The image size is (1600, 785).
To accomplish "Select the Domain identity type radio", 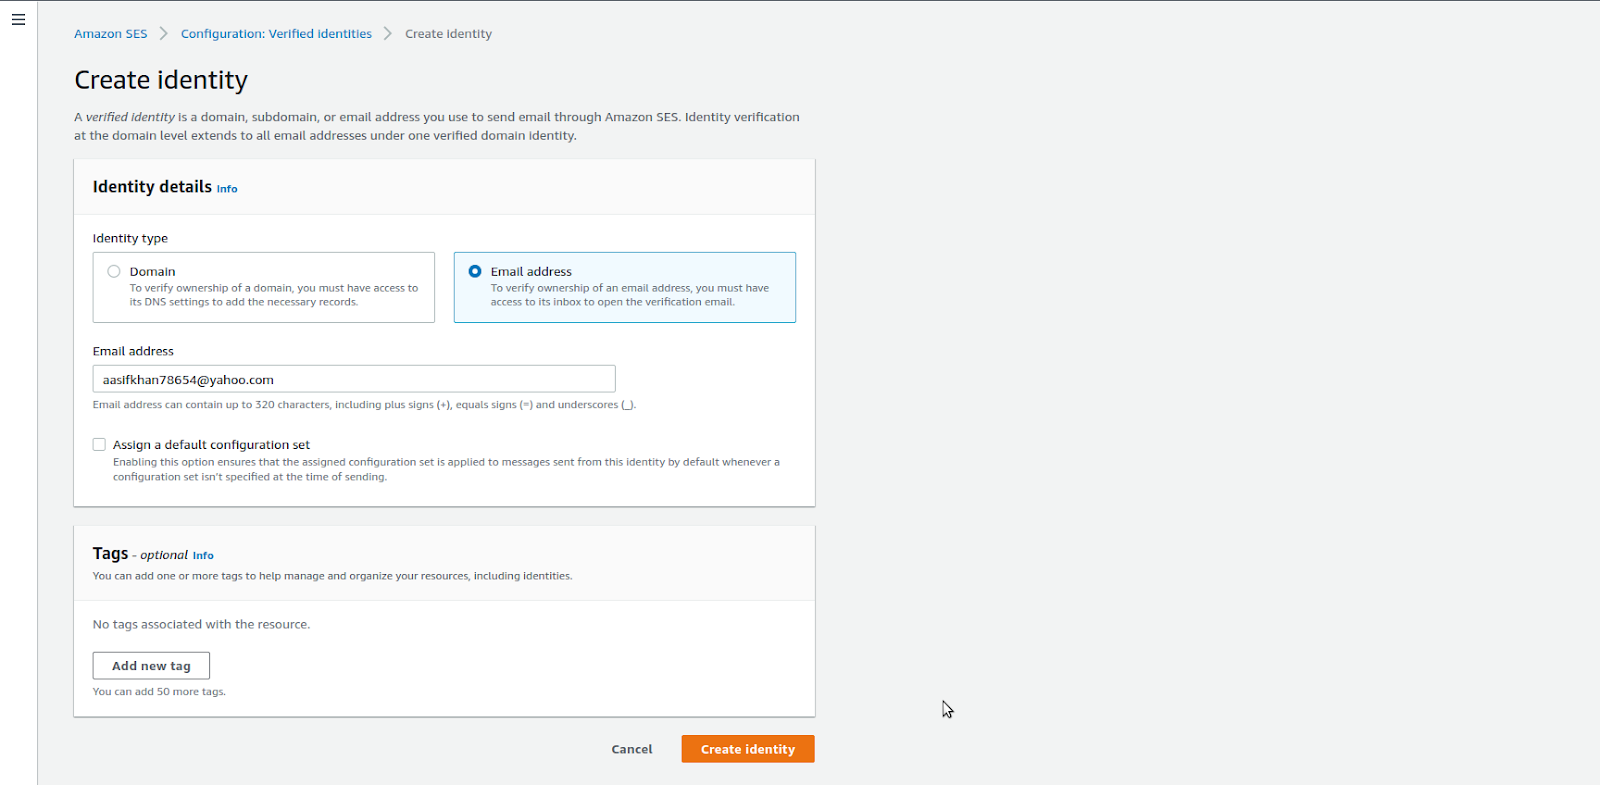I will (x=114, y=271).
